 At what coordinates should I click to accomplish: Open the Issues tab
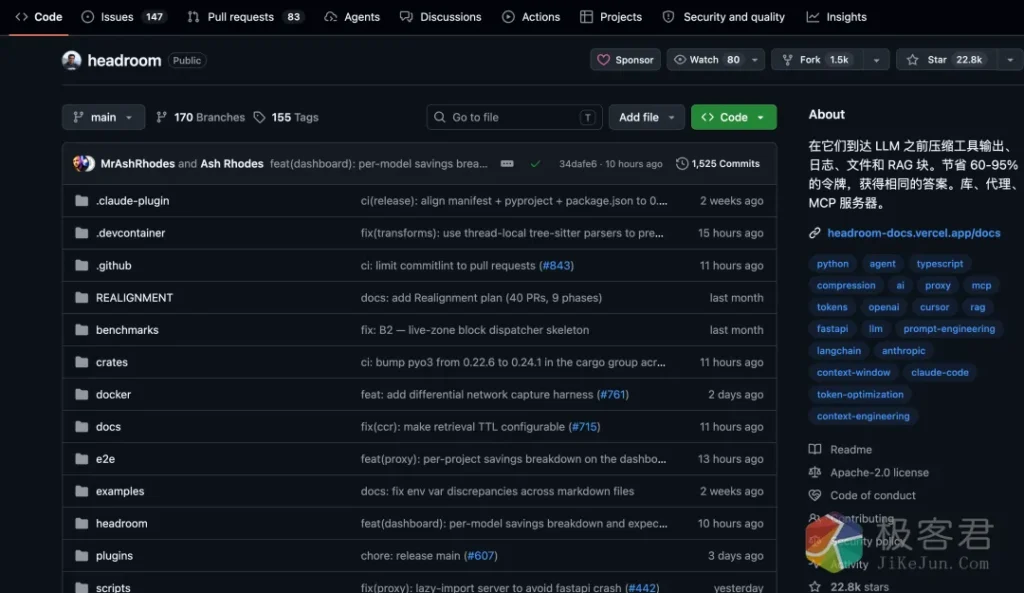coord(123,17)
